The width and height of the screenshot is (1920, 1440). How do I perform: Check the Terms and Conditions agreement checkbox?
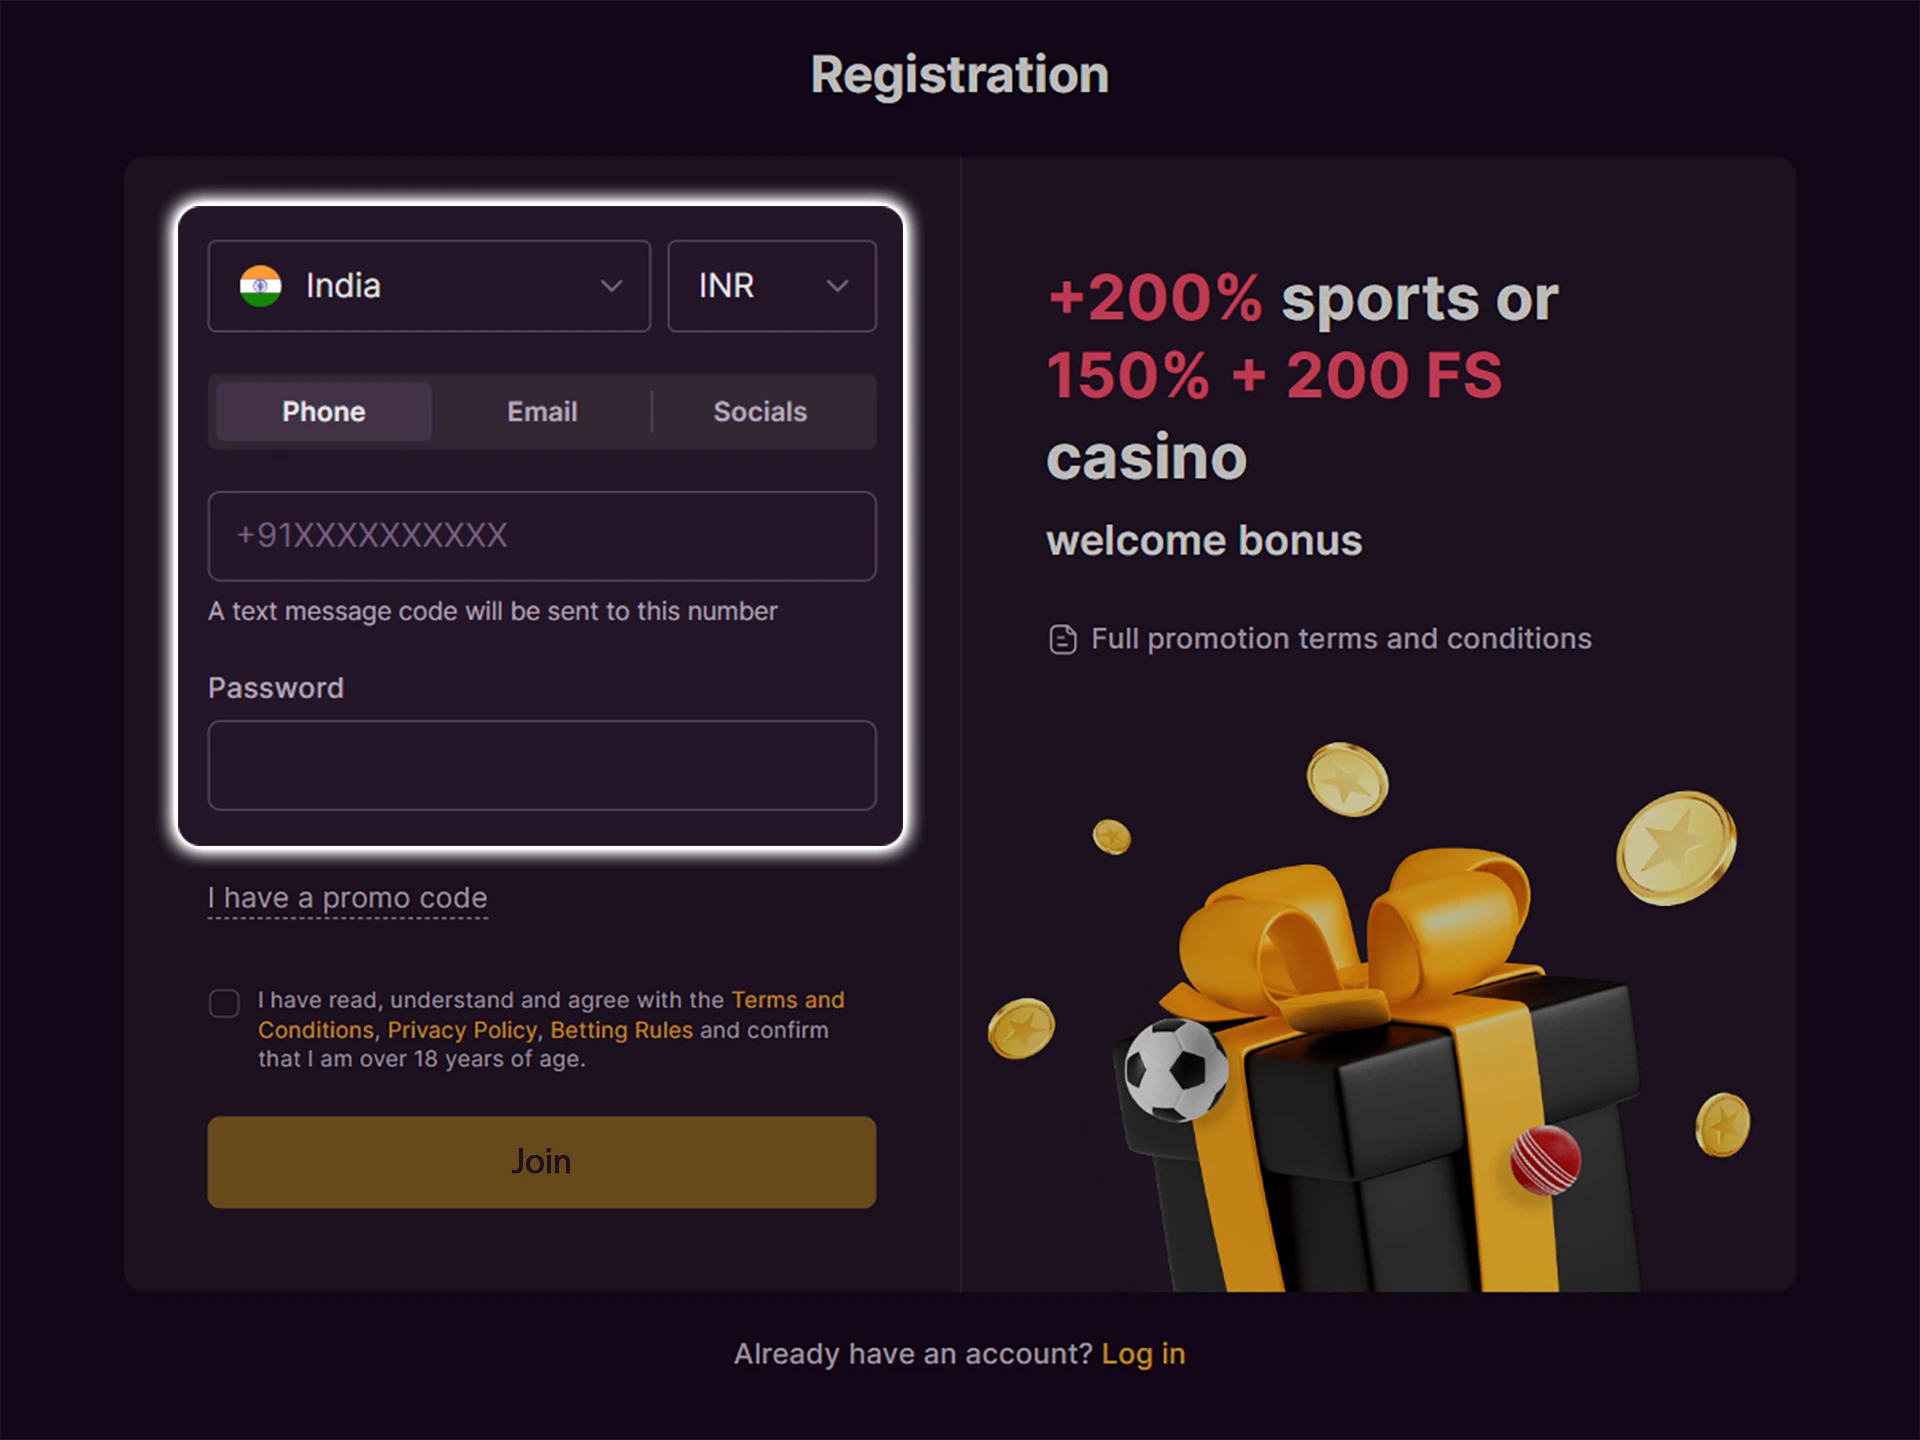(225, 1003)
